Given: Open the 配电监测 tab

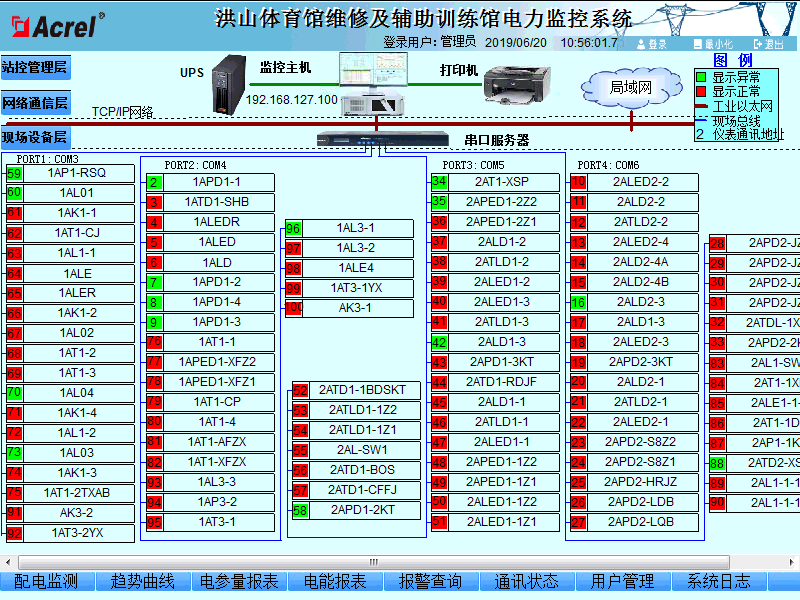Looking at the screenshot, I should 47,581.
